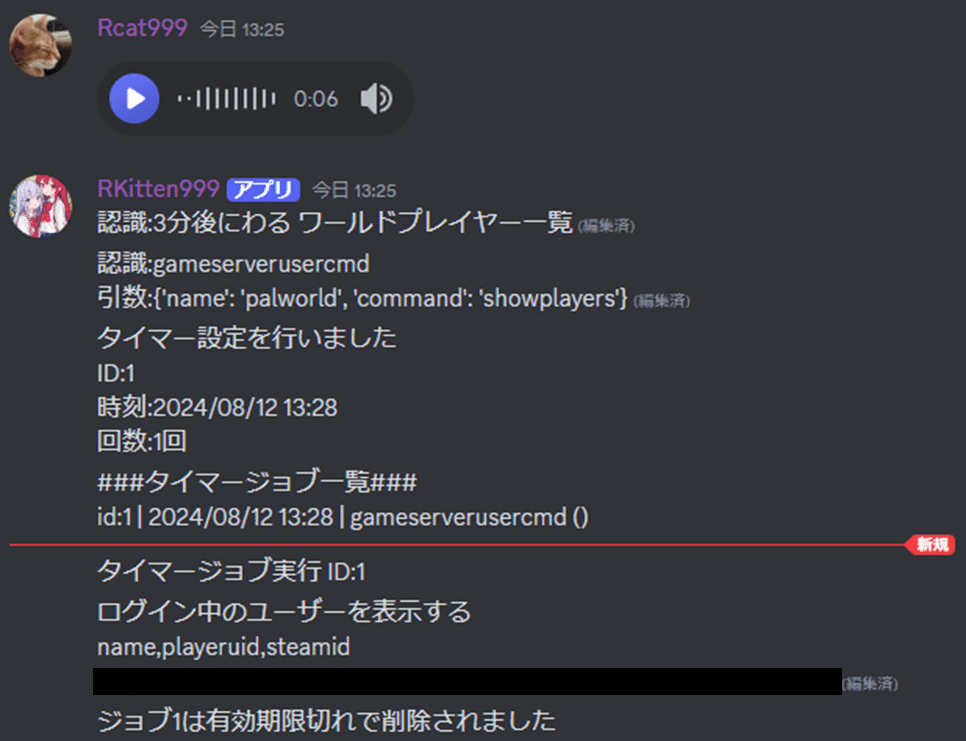The width and height of the screenshot is (966, 741).
Task: Play the 0:06 voice message
Action: click(x=134, y=99)
